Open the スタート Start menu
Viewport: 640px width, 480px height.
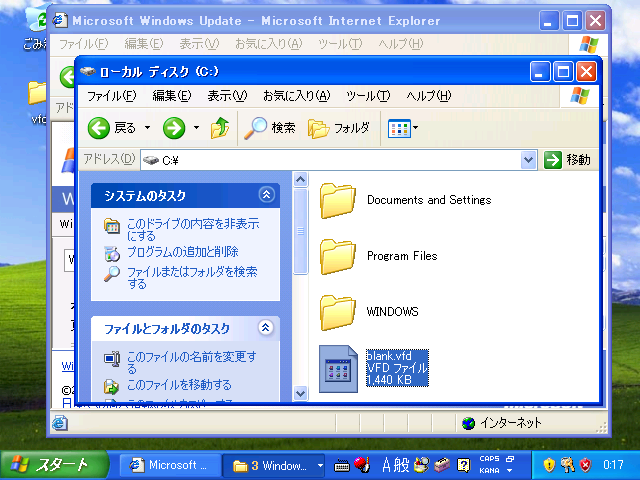point(55,464)
